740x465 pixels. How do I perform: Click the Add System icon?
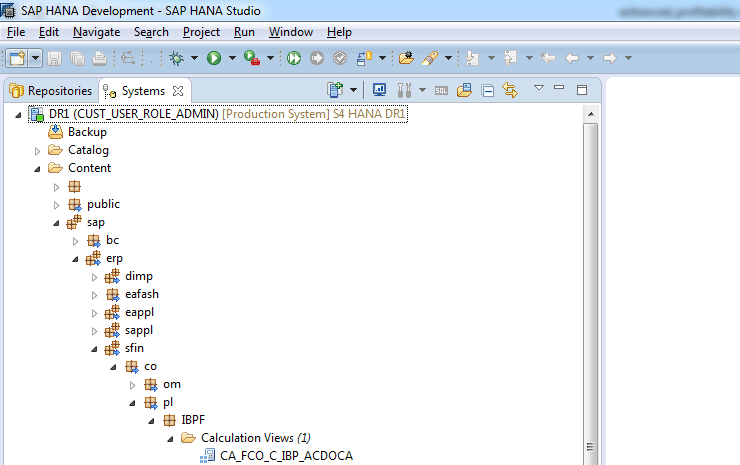(335, 90)
